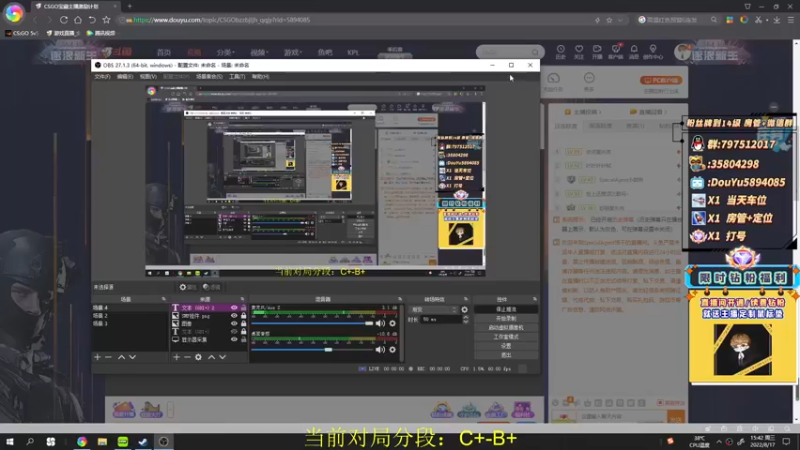Move the selected source down
The width and height of the screenshot is (800, 450).
pos(222,357)
